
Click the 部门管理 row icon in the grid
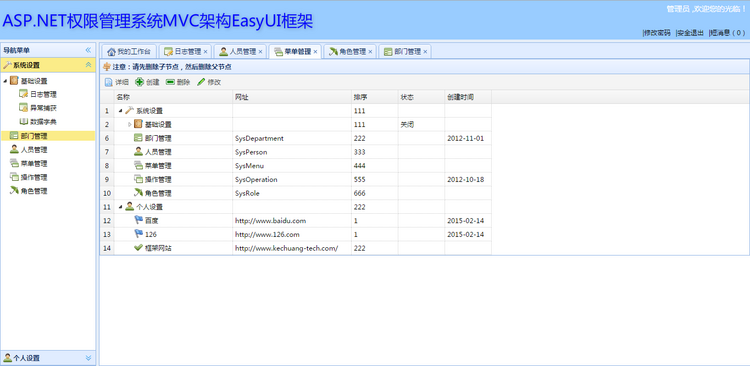click(138, 138)
